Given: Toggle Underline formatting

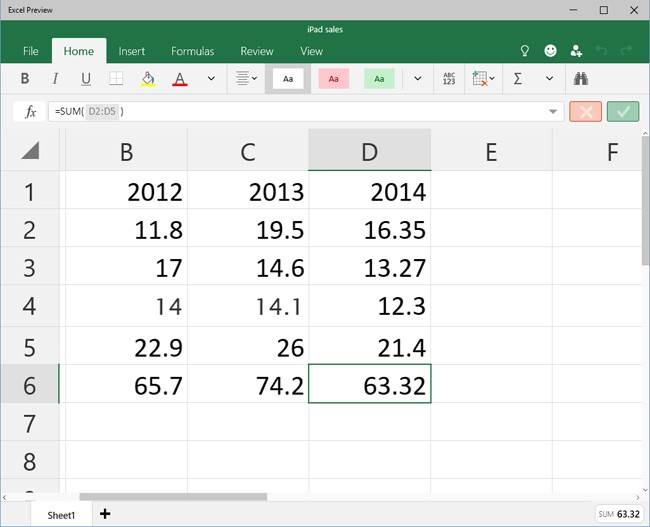Looking at the screenshot, I should point(86,78).
